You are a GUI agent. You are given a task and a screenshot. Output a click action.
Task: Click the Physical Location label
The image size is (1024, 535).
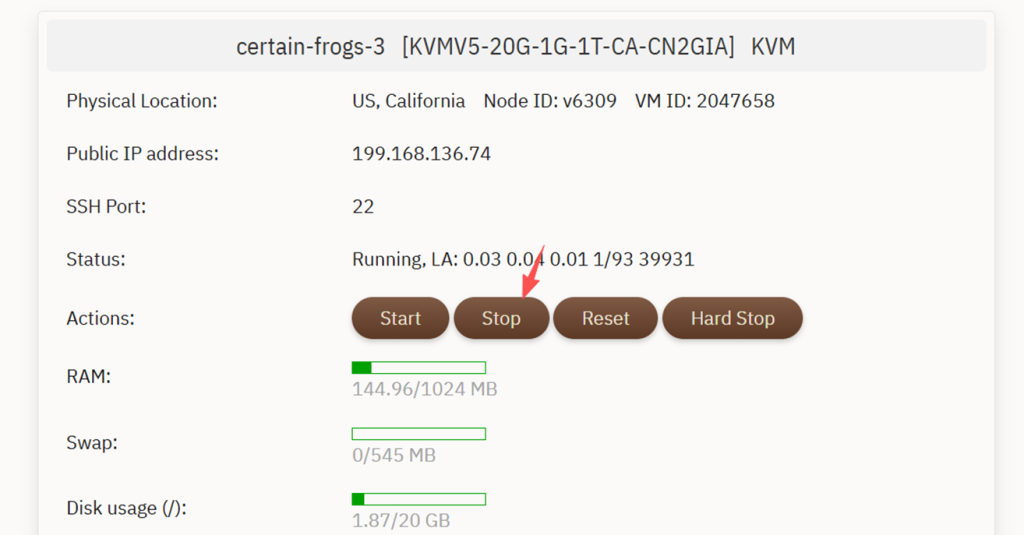pos(141,101)
